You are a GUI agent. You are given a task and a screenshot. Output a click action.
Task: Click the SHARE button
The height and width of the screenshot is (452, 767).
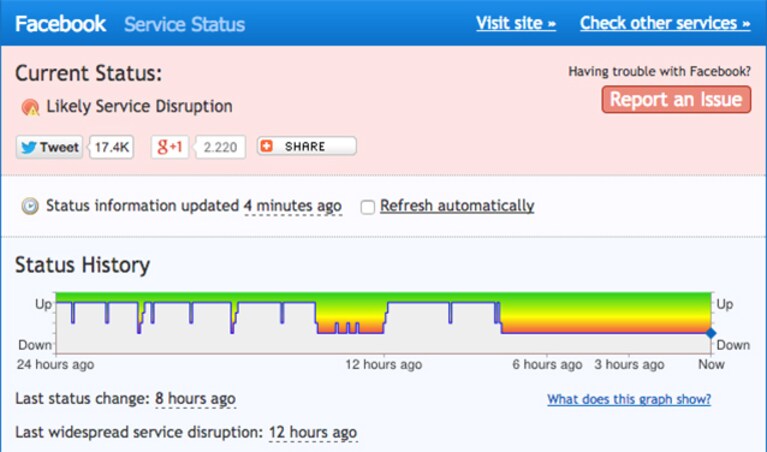pyautogui.click(x=307, y=146)
